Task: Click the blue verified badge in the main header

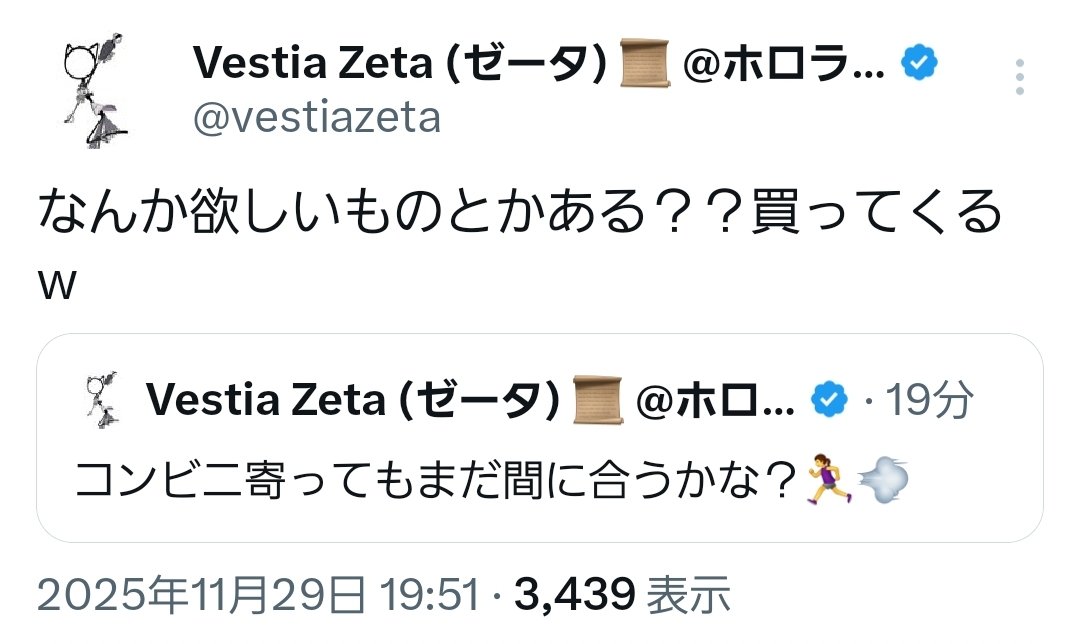Action: coord(919,66)
